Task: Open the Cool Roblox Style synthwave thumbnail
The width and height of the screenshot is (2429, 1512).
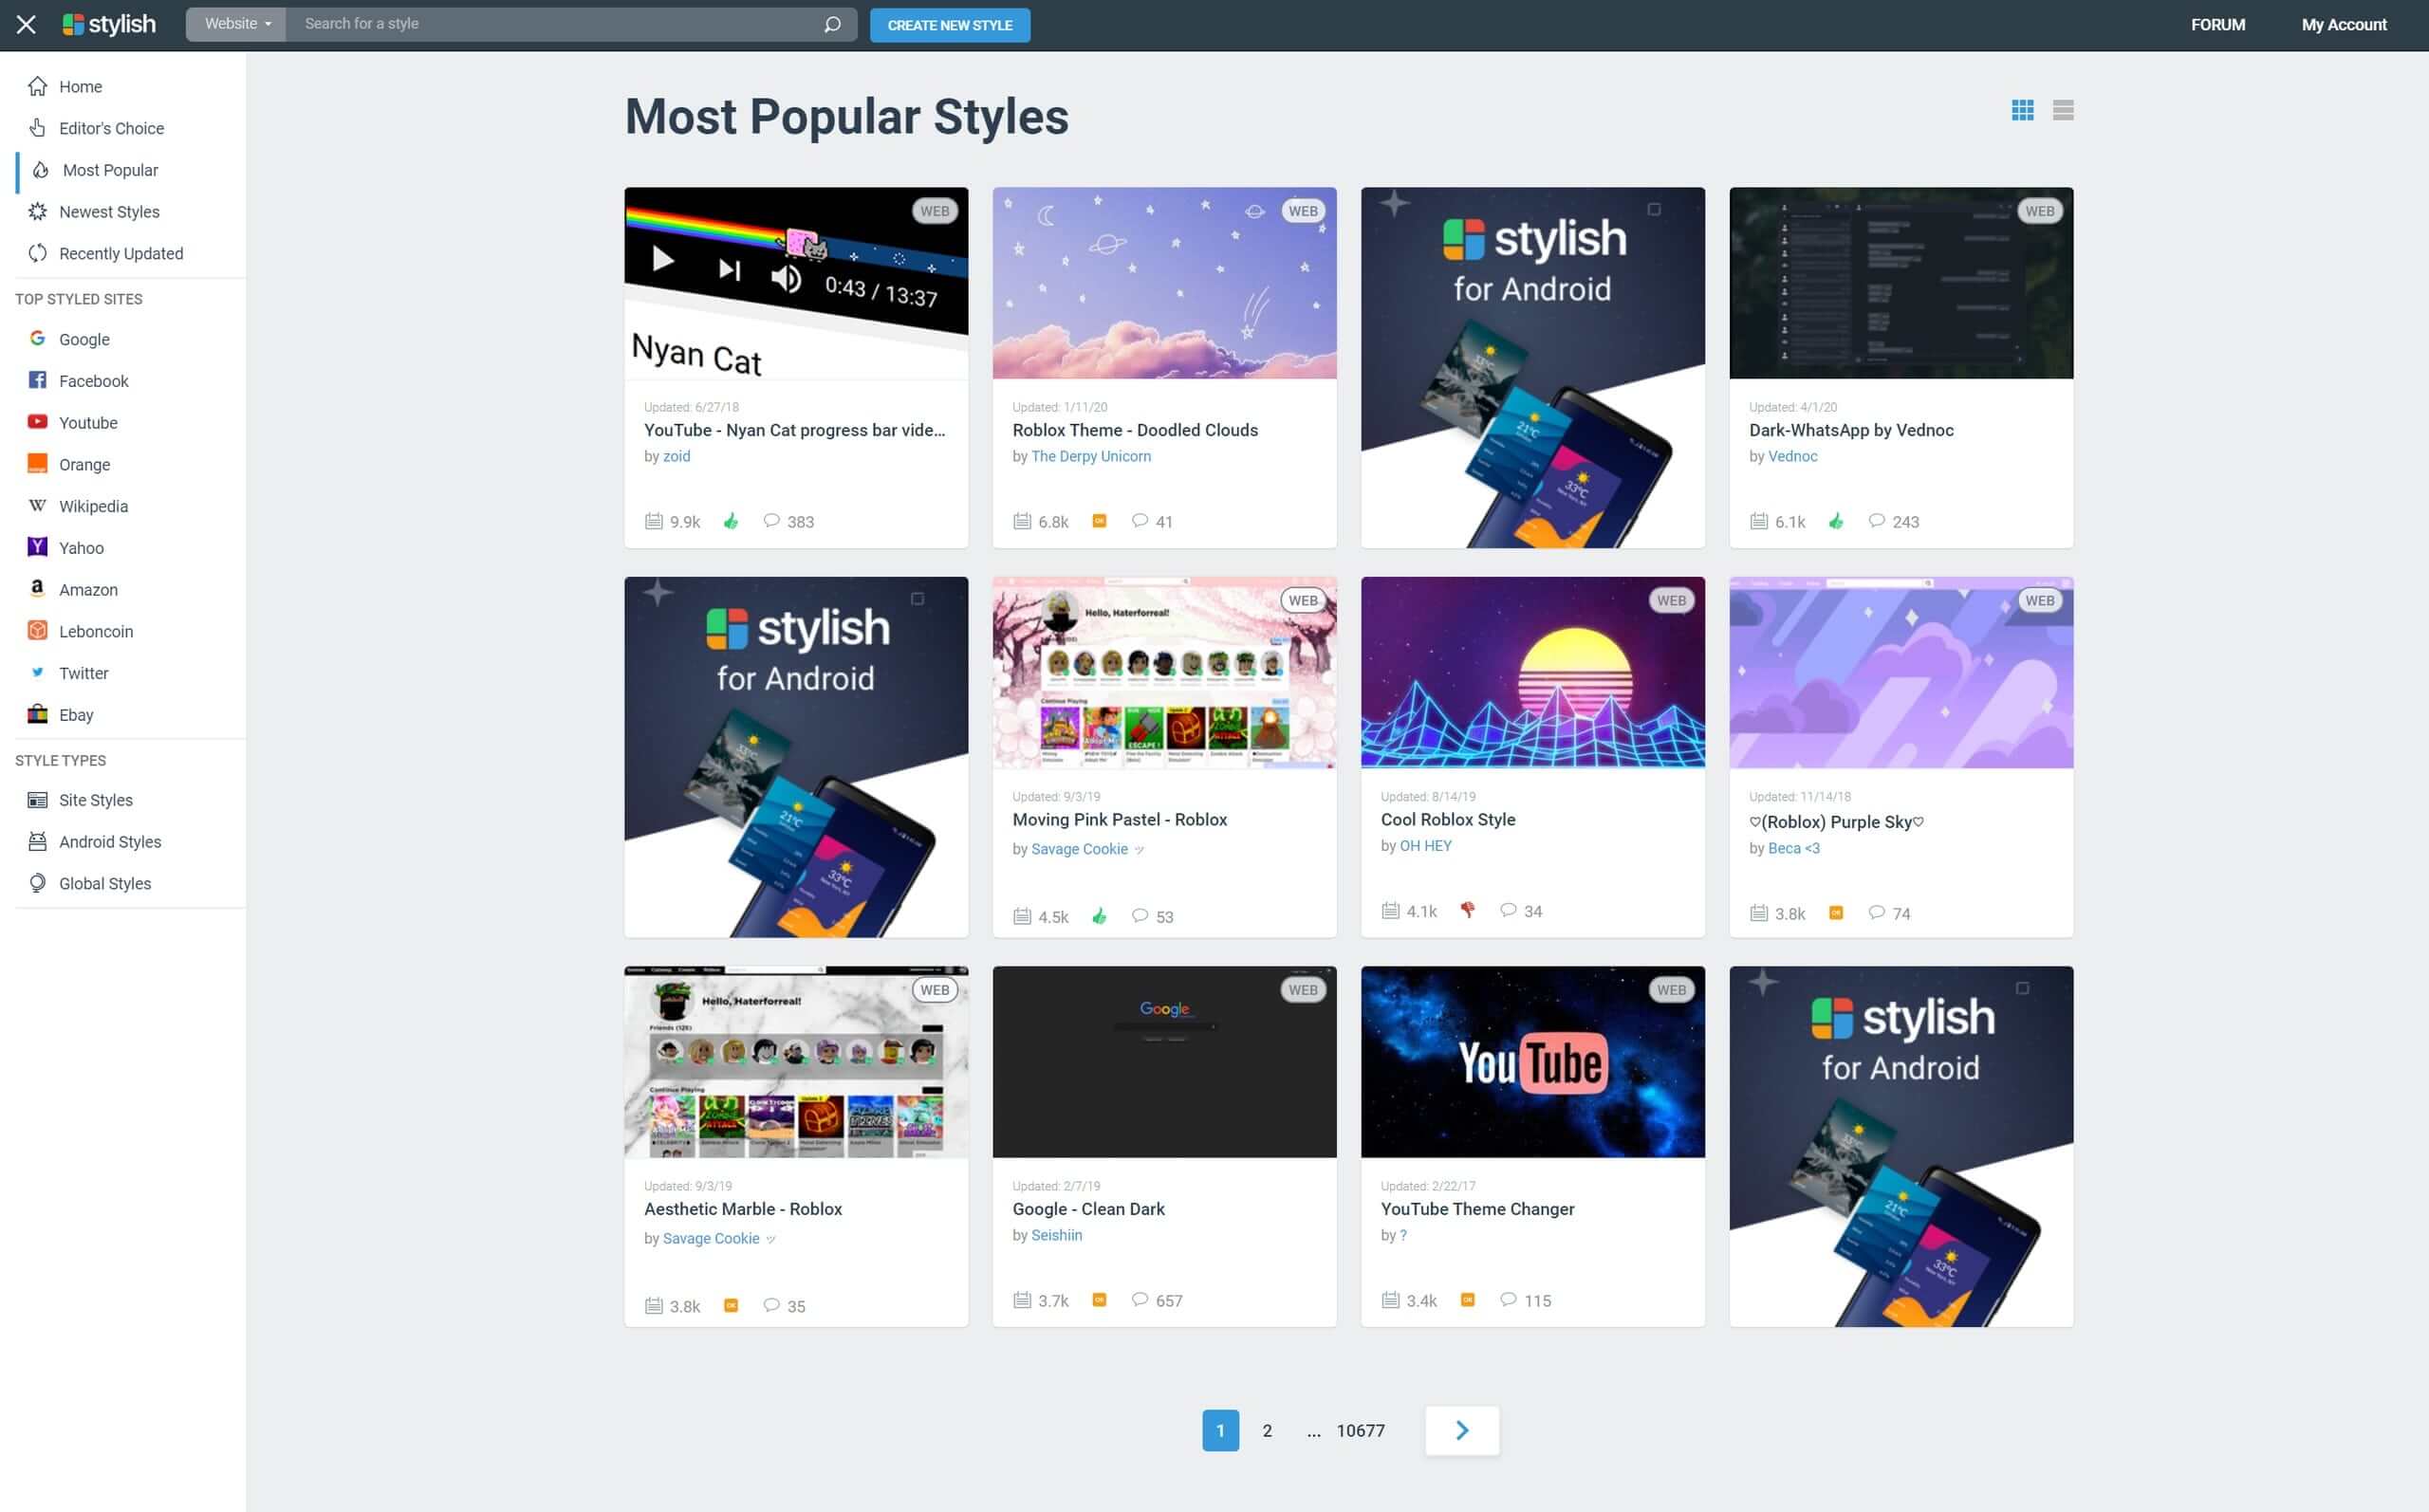Action: (1532, 672)
